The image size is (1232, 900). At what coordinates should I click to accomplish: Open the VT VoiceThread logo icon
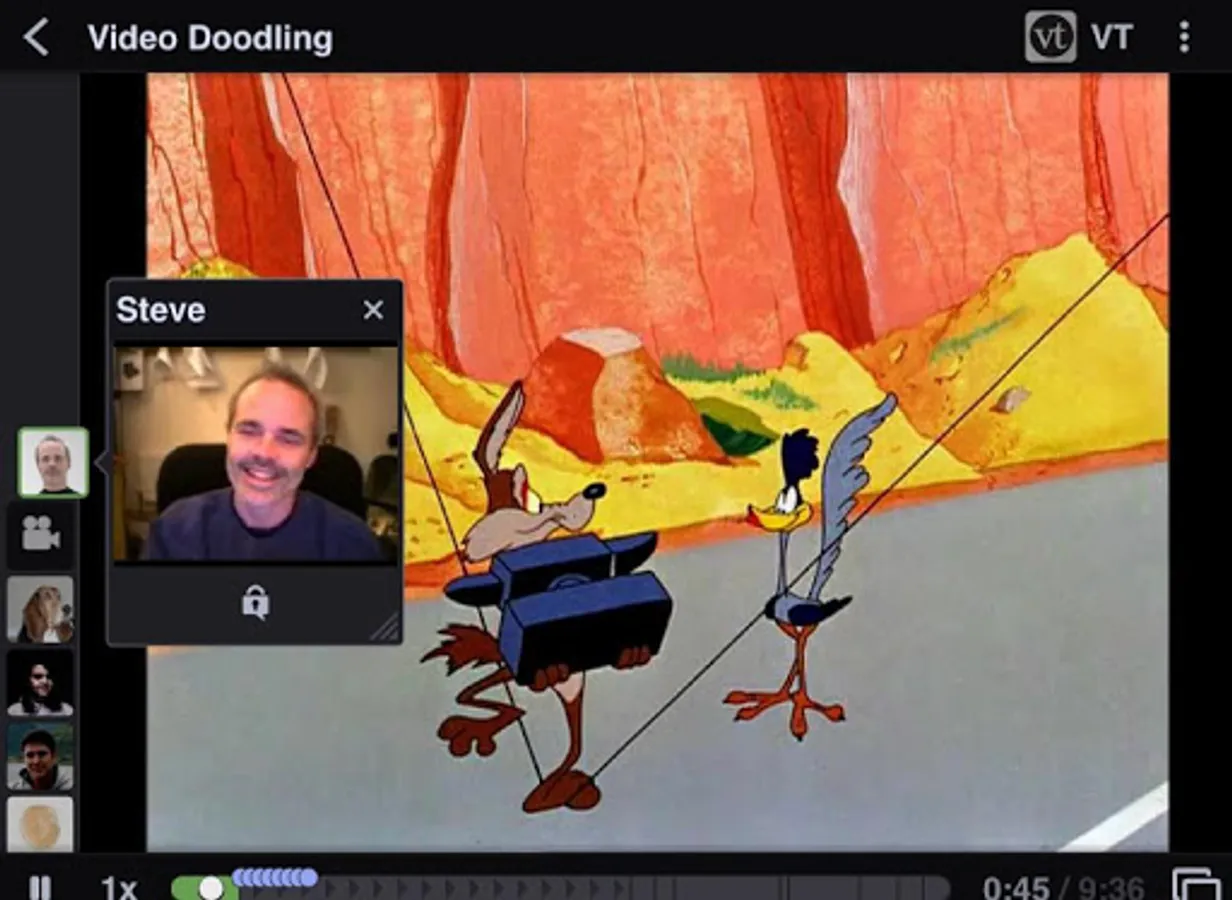[x=1050, y=37]
